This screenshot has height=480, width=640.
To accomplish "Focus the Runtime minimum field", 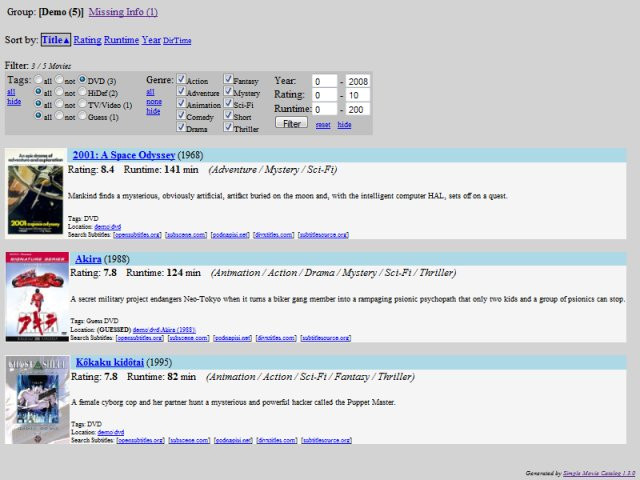I will [x=324, y=109].
